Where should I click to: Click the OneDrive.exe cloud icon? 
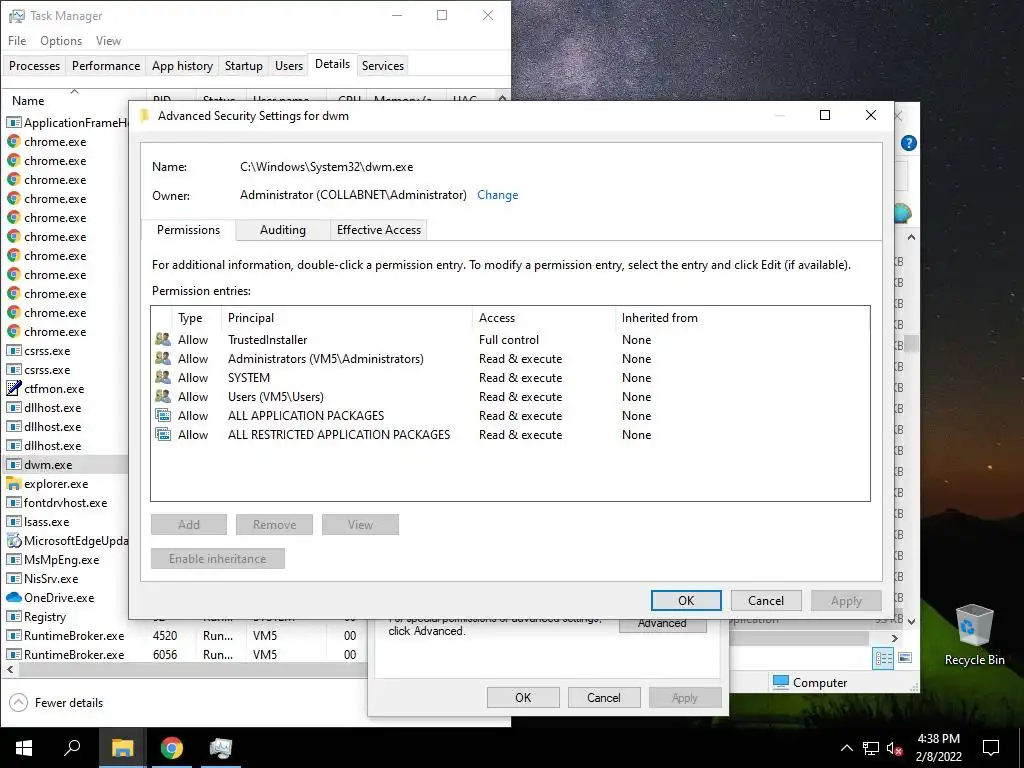click(14, 598)
